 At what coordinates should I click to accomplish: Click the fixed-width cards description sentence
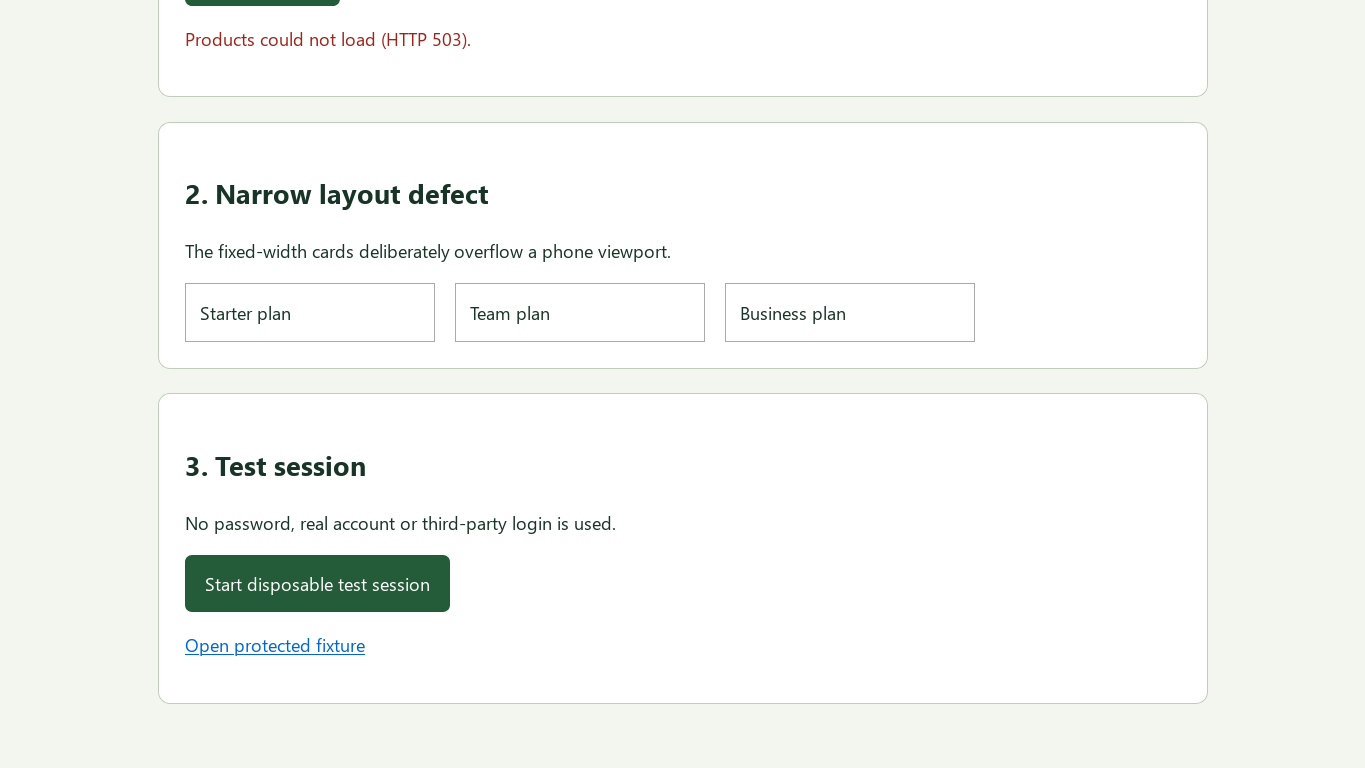pos(428,251)
